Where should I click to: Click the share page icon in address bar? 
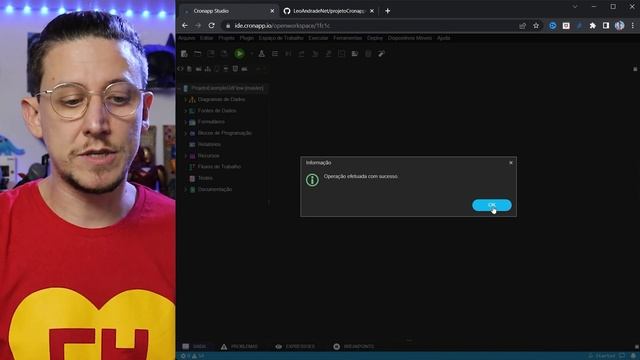tap(522, 26)
